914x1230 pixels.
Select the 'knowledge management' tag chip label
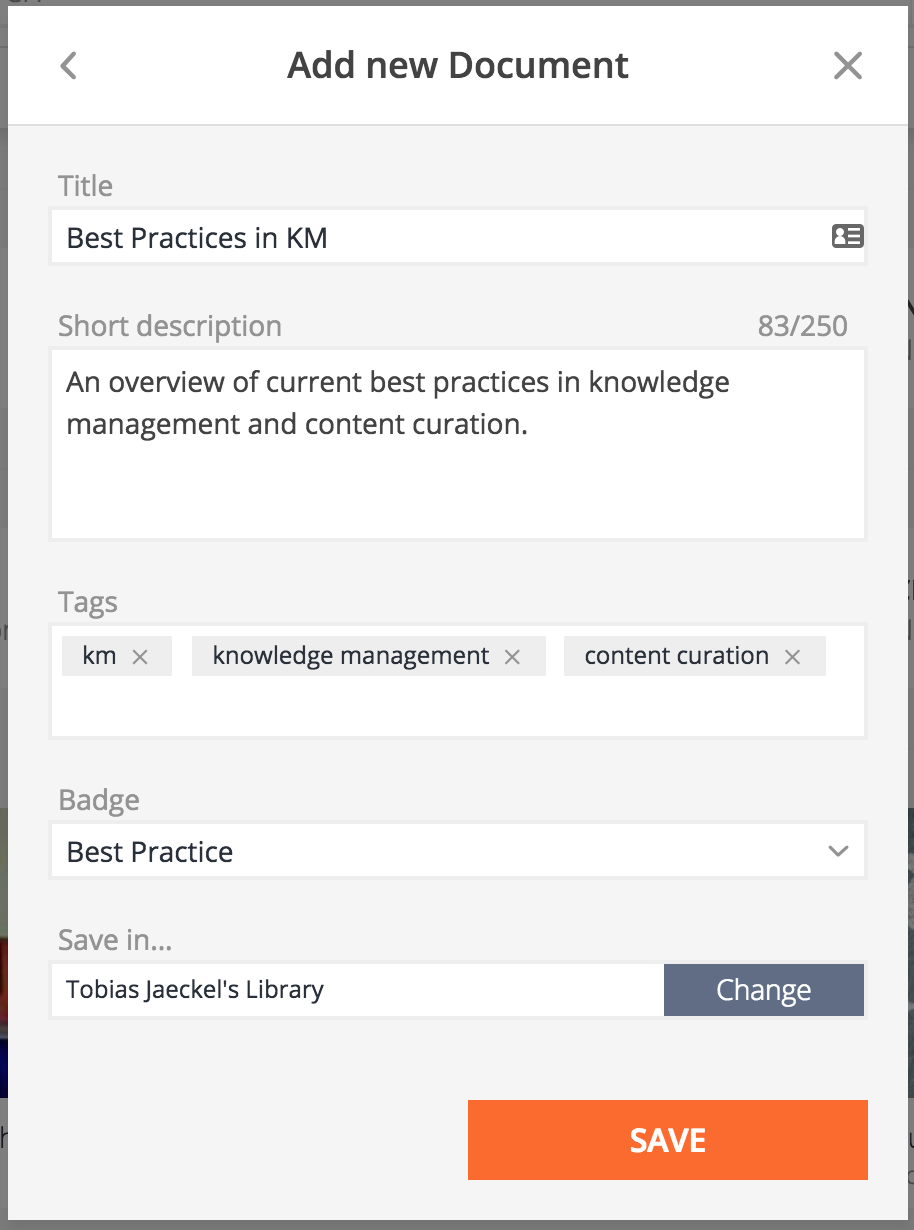tap(351, 656)
